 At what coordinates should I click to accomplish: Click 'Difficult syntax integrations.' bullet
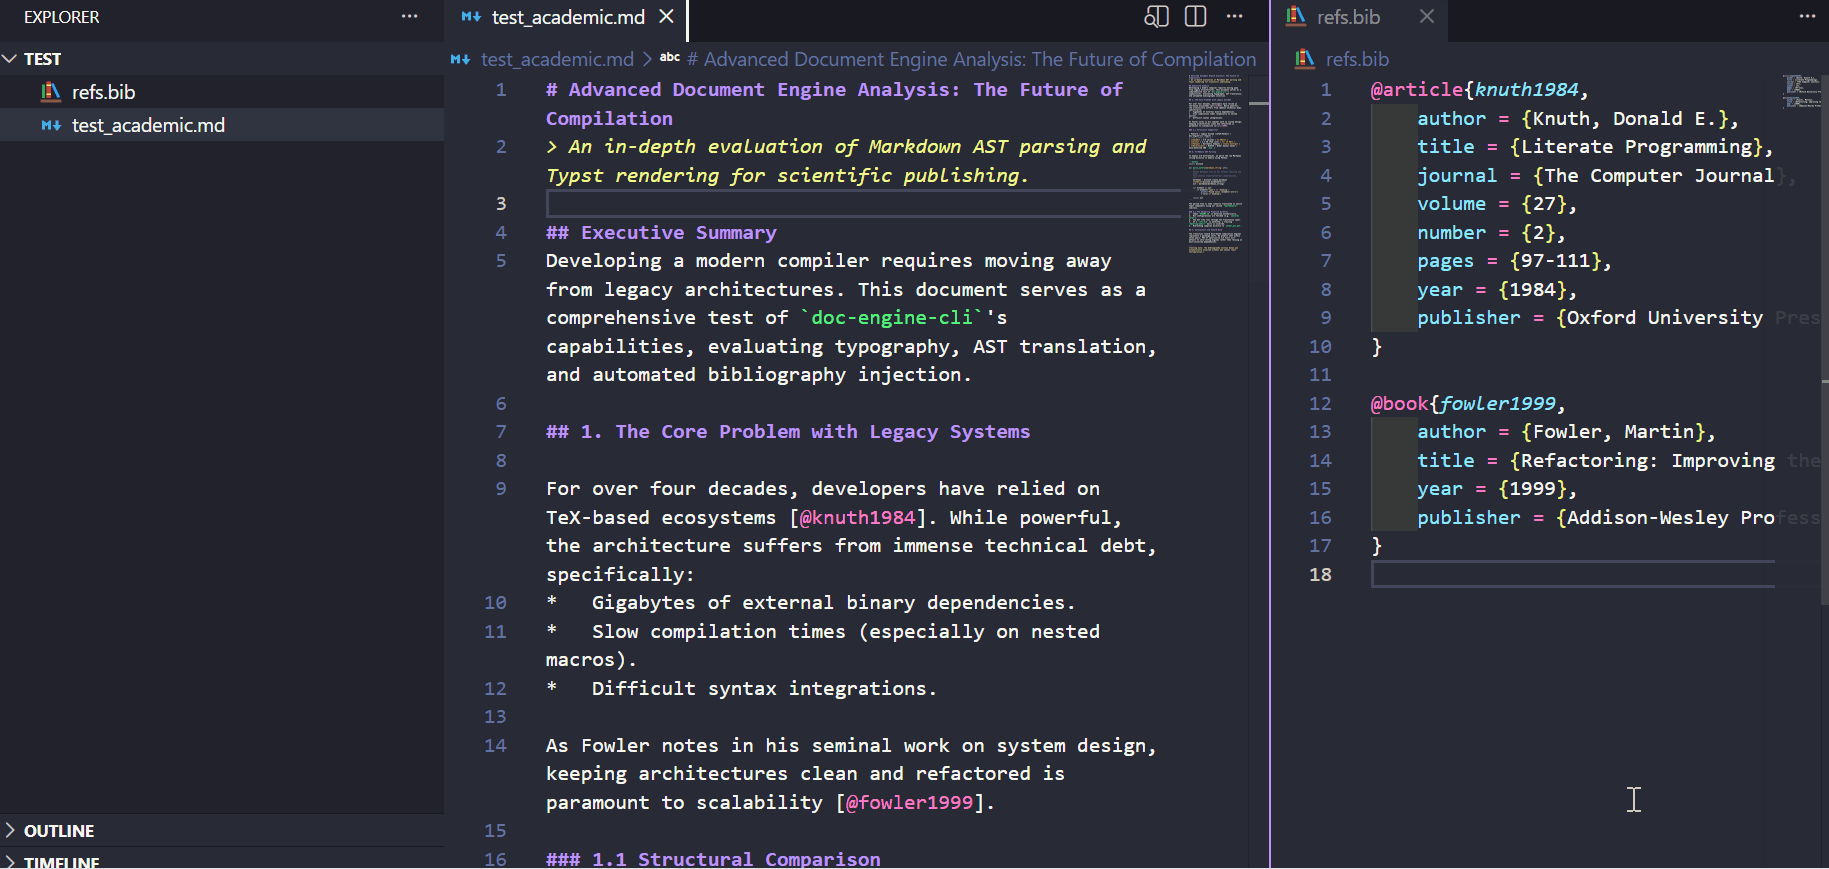pos(764,689)
